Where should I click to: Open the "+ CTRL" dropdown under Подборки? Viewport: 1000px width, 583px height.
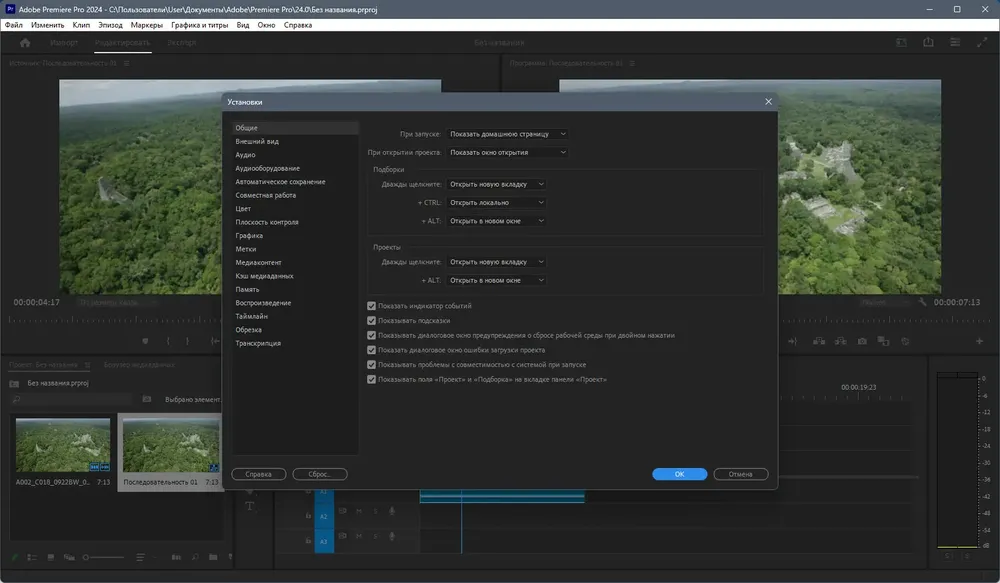(x=497, y=202)
